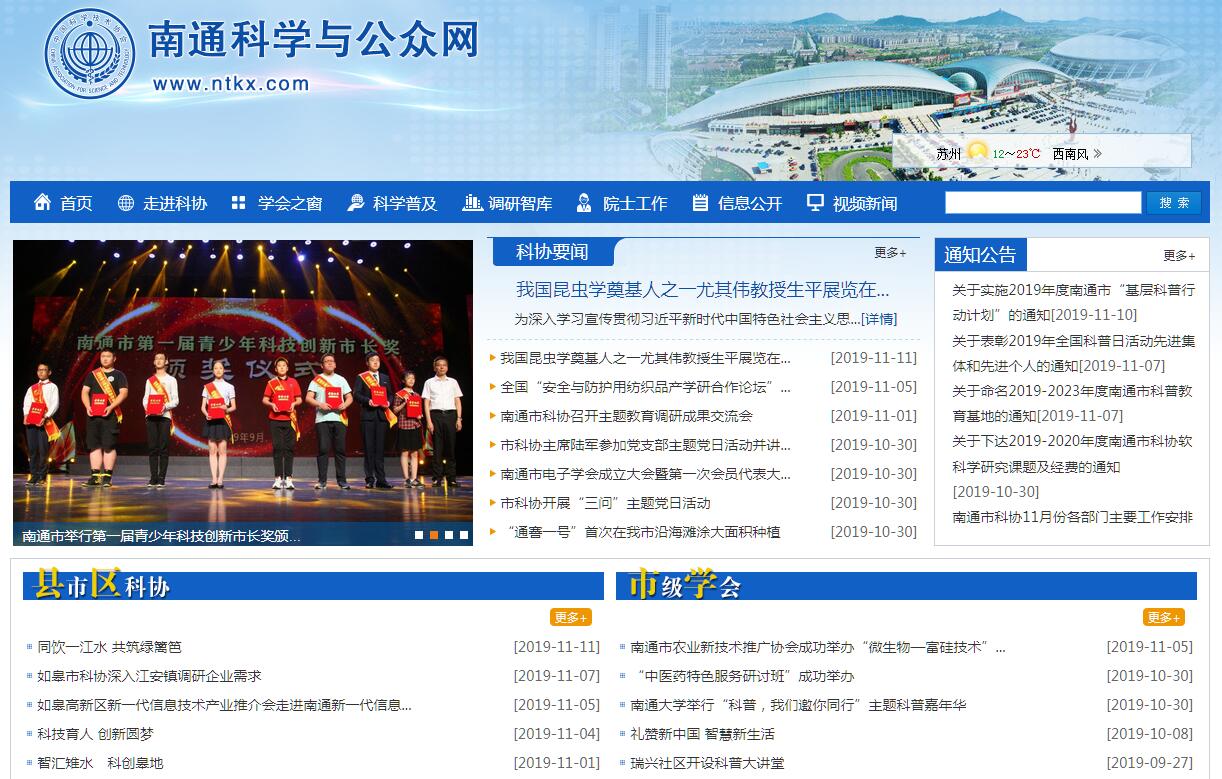Click the sunny weather icon
Screen dimensions: 1222x779
pyautogui.click(x=977, y=152)
